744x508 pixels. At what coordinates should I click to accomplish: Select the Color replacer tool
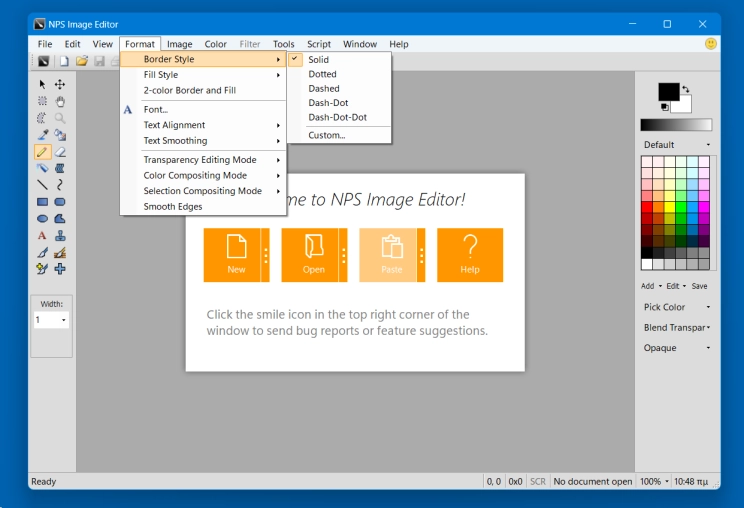60,135
